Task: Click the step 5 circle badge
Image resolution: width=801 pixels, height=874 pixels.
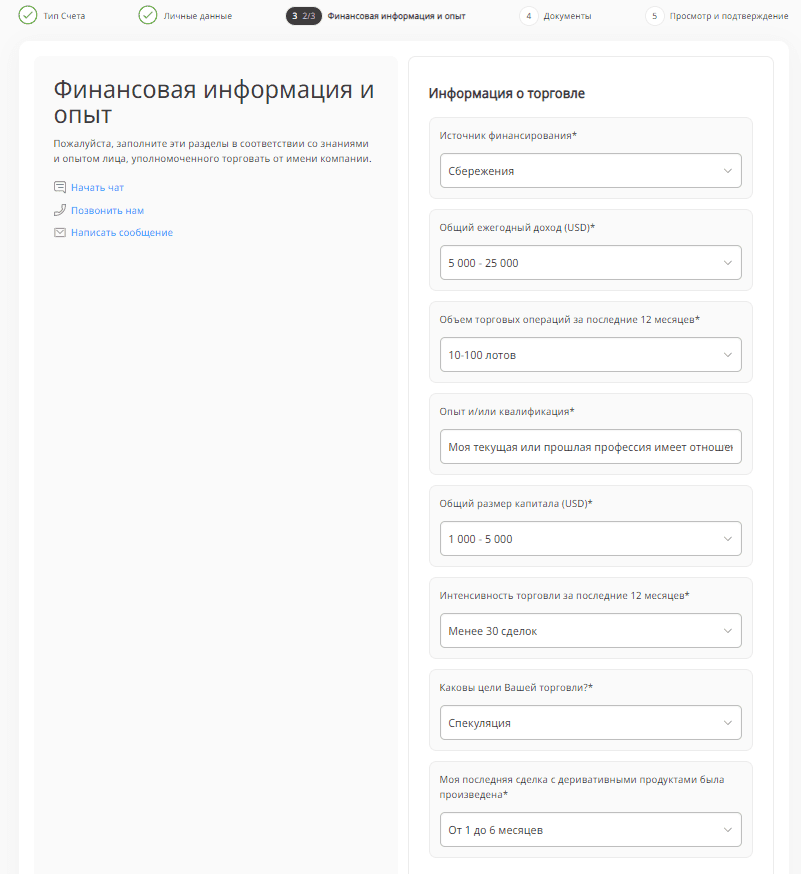Action: point(654,16)
